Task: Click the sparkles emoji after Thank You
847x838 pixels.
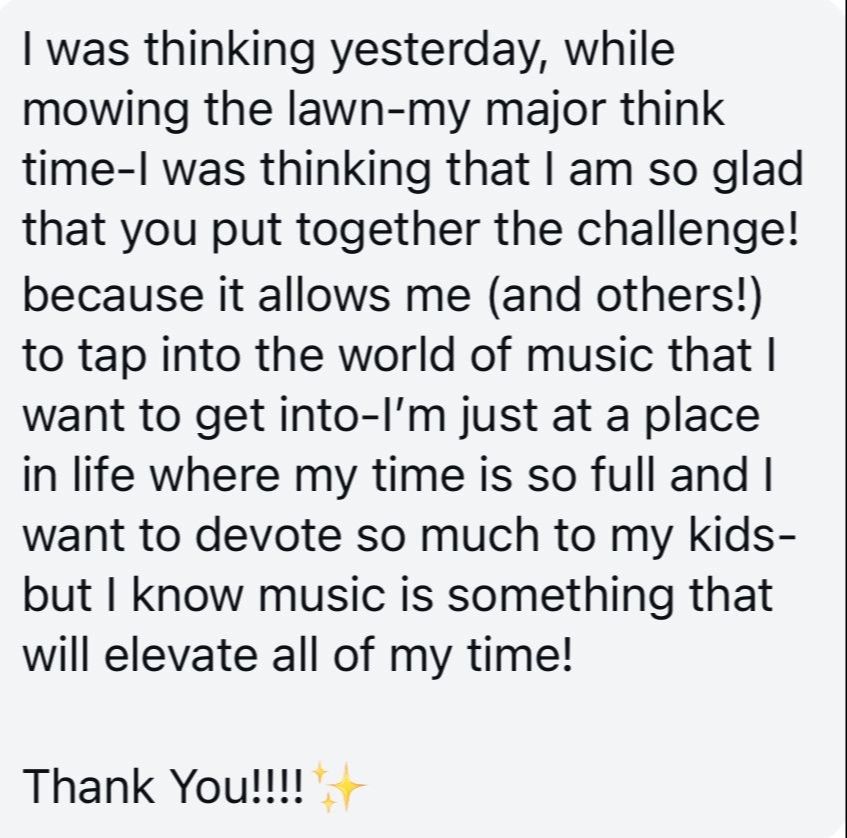Action: pyautogui.click(x=339, y=787)
